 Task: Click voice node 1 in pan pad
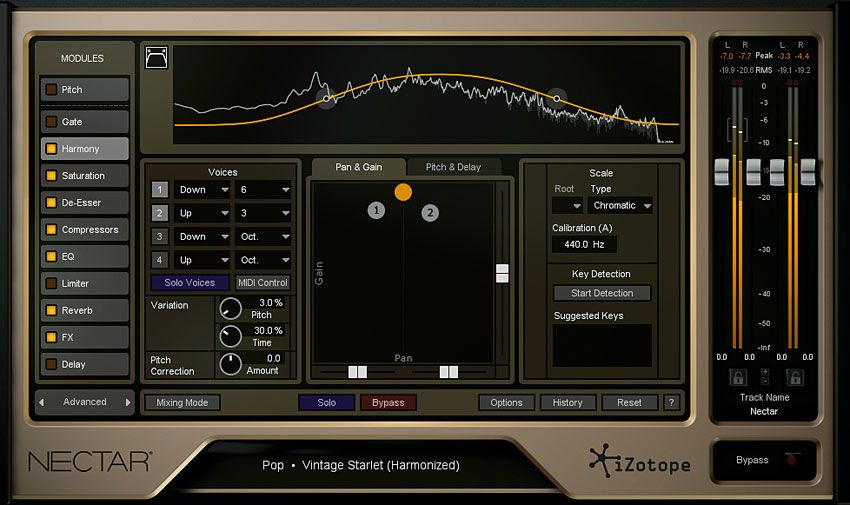(376, 210)
